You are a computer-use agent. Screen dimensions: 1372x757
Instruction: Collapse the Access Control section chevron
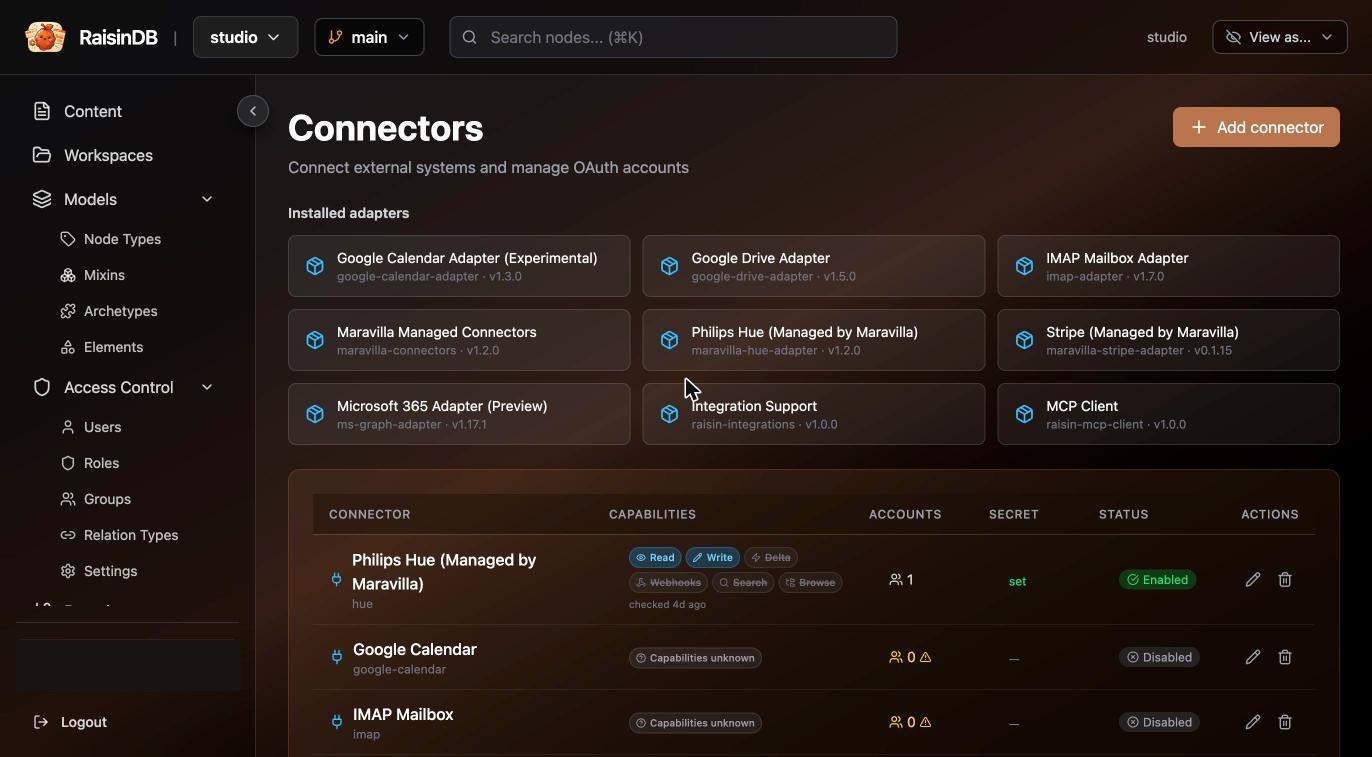coord(207,387)
